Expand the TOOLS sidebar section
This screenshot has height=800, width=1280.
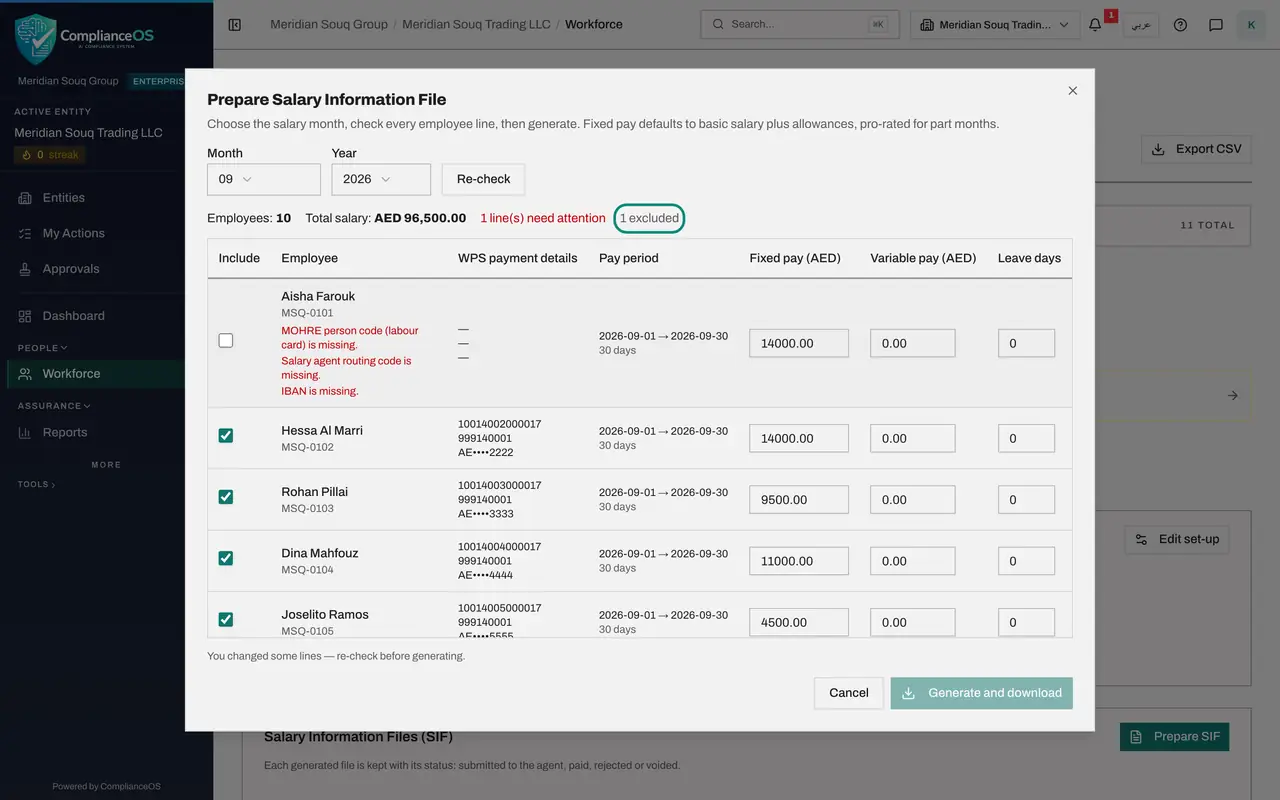tap(37, 485)
